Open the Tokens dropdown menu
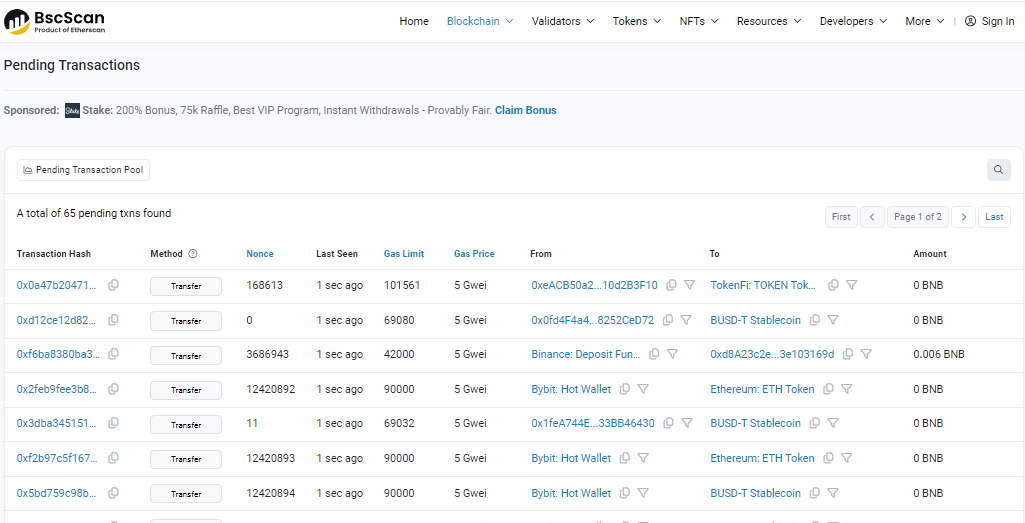This screenshot has width=1025, height=523. pyautogui.click(x=636, y=21)
